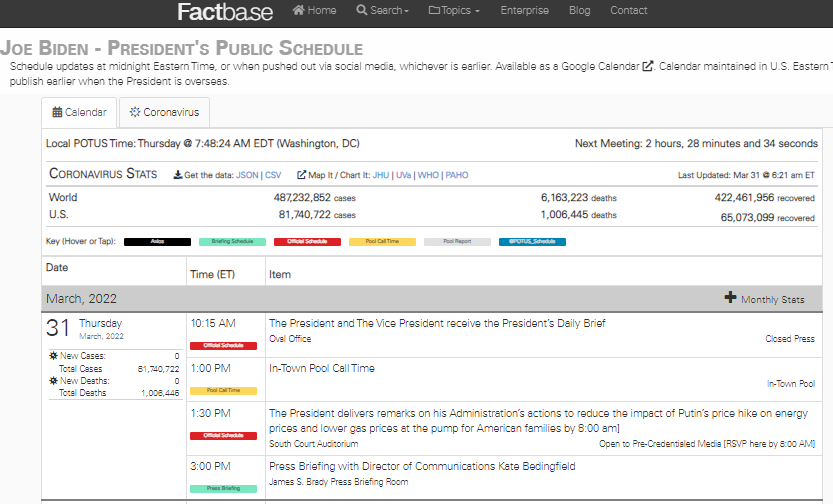Click the James S. Brady Press Briefing Room location

click(338, 482)
